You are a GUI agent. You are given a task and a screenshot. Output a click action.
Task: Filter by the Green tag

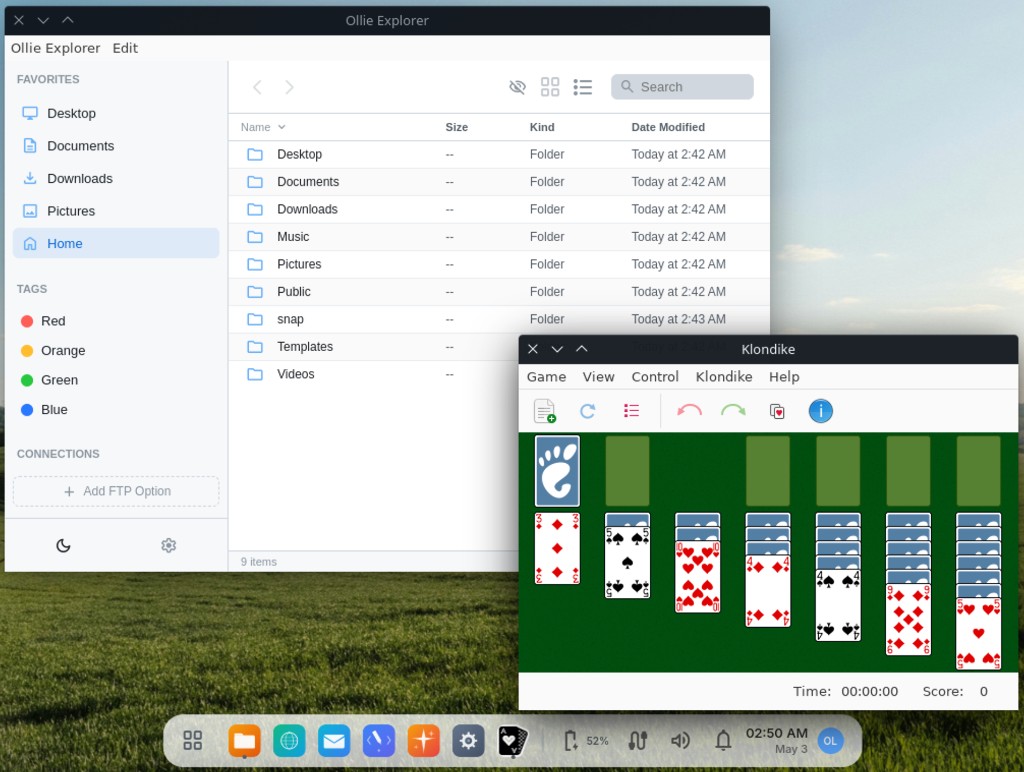point(49,380)
